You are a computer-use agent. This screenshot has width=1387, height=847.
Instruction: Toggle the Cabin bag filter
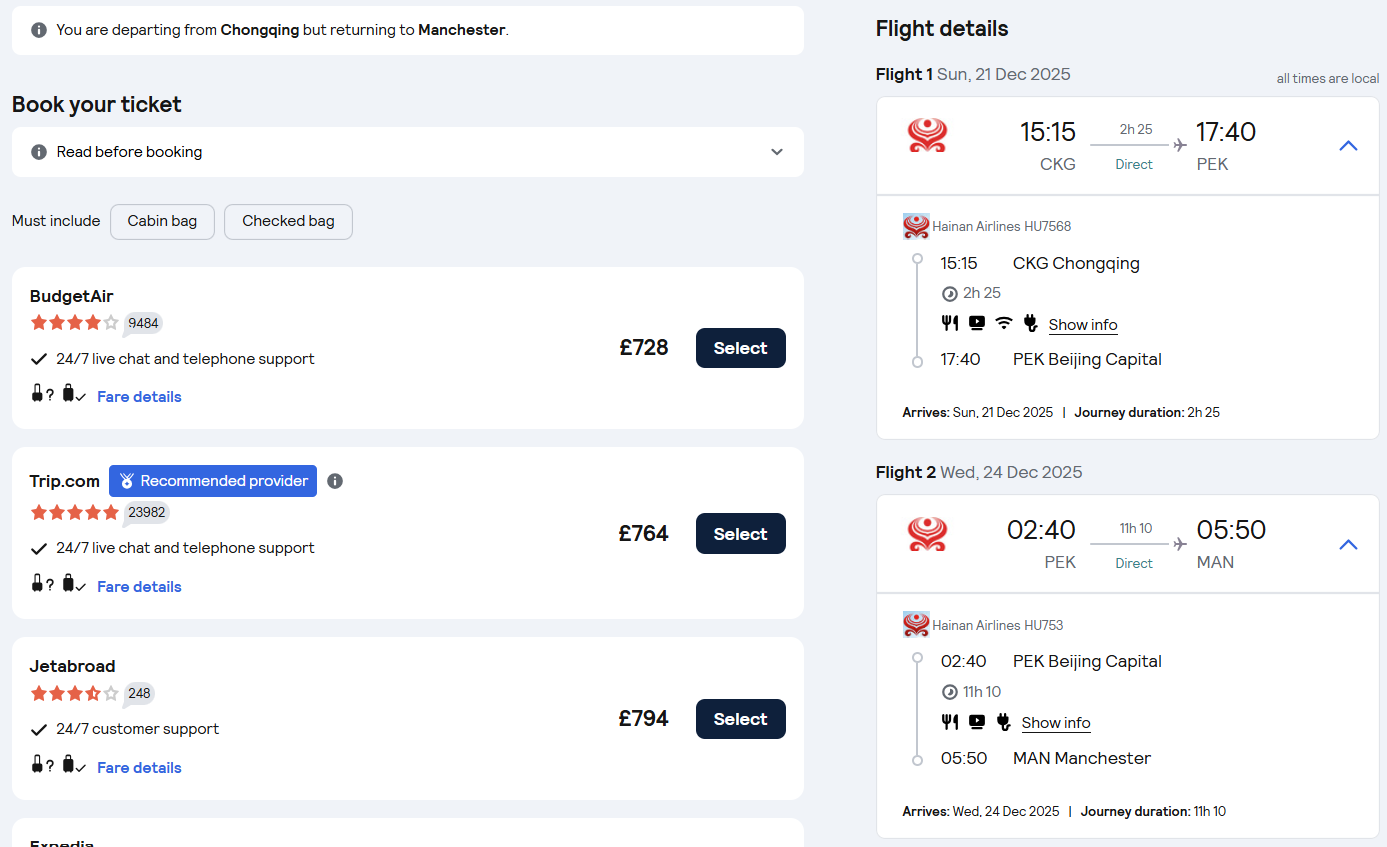162,221
